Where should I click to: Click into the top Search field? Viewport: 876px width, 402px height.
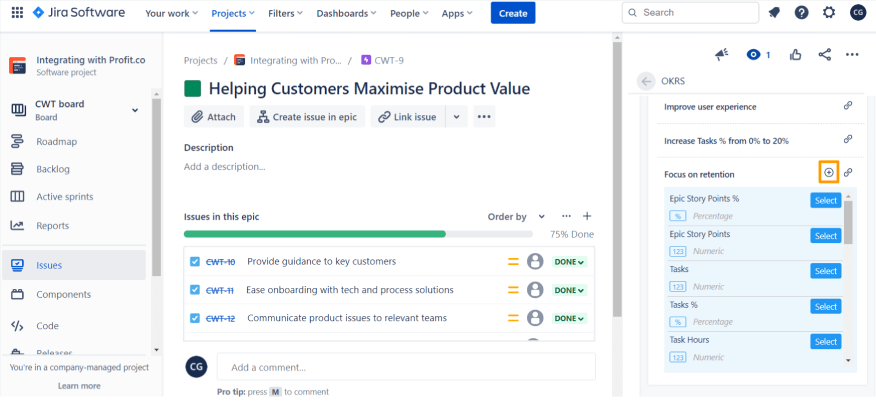691,12
